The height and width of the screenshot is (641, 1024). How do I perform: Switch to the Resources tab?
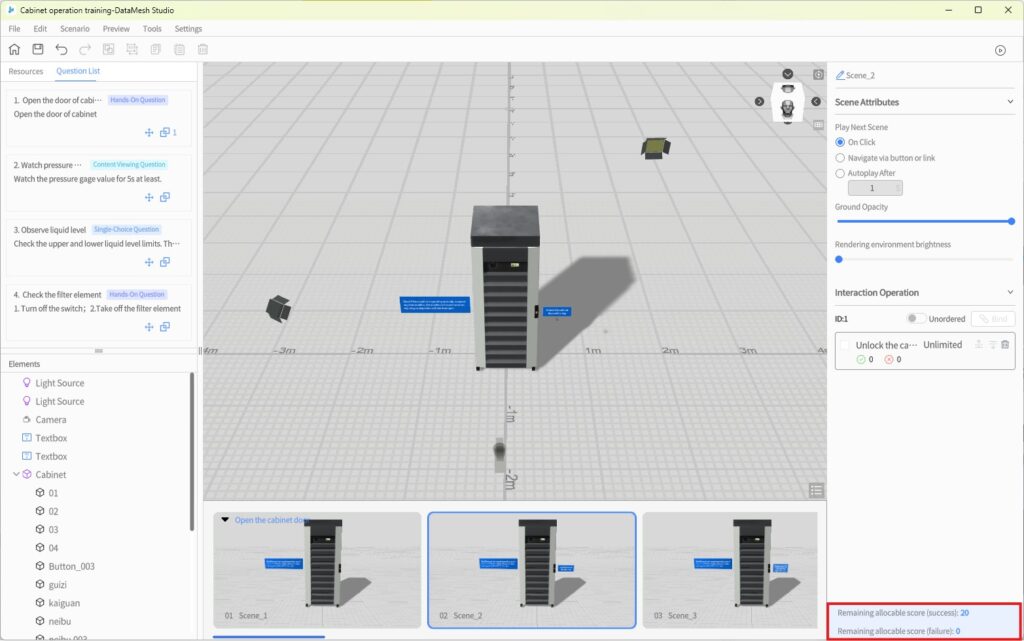click(26, 72)
